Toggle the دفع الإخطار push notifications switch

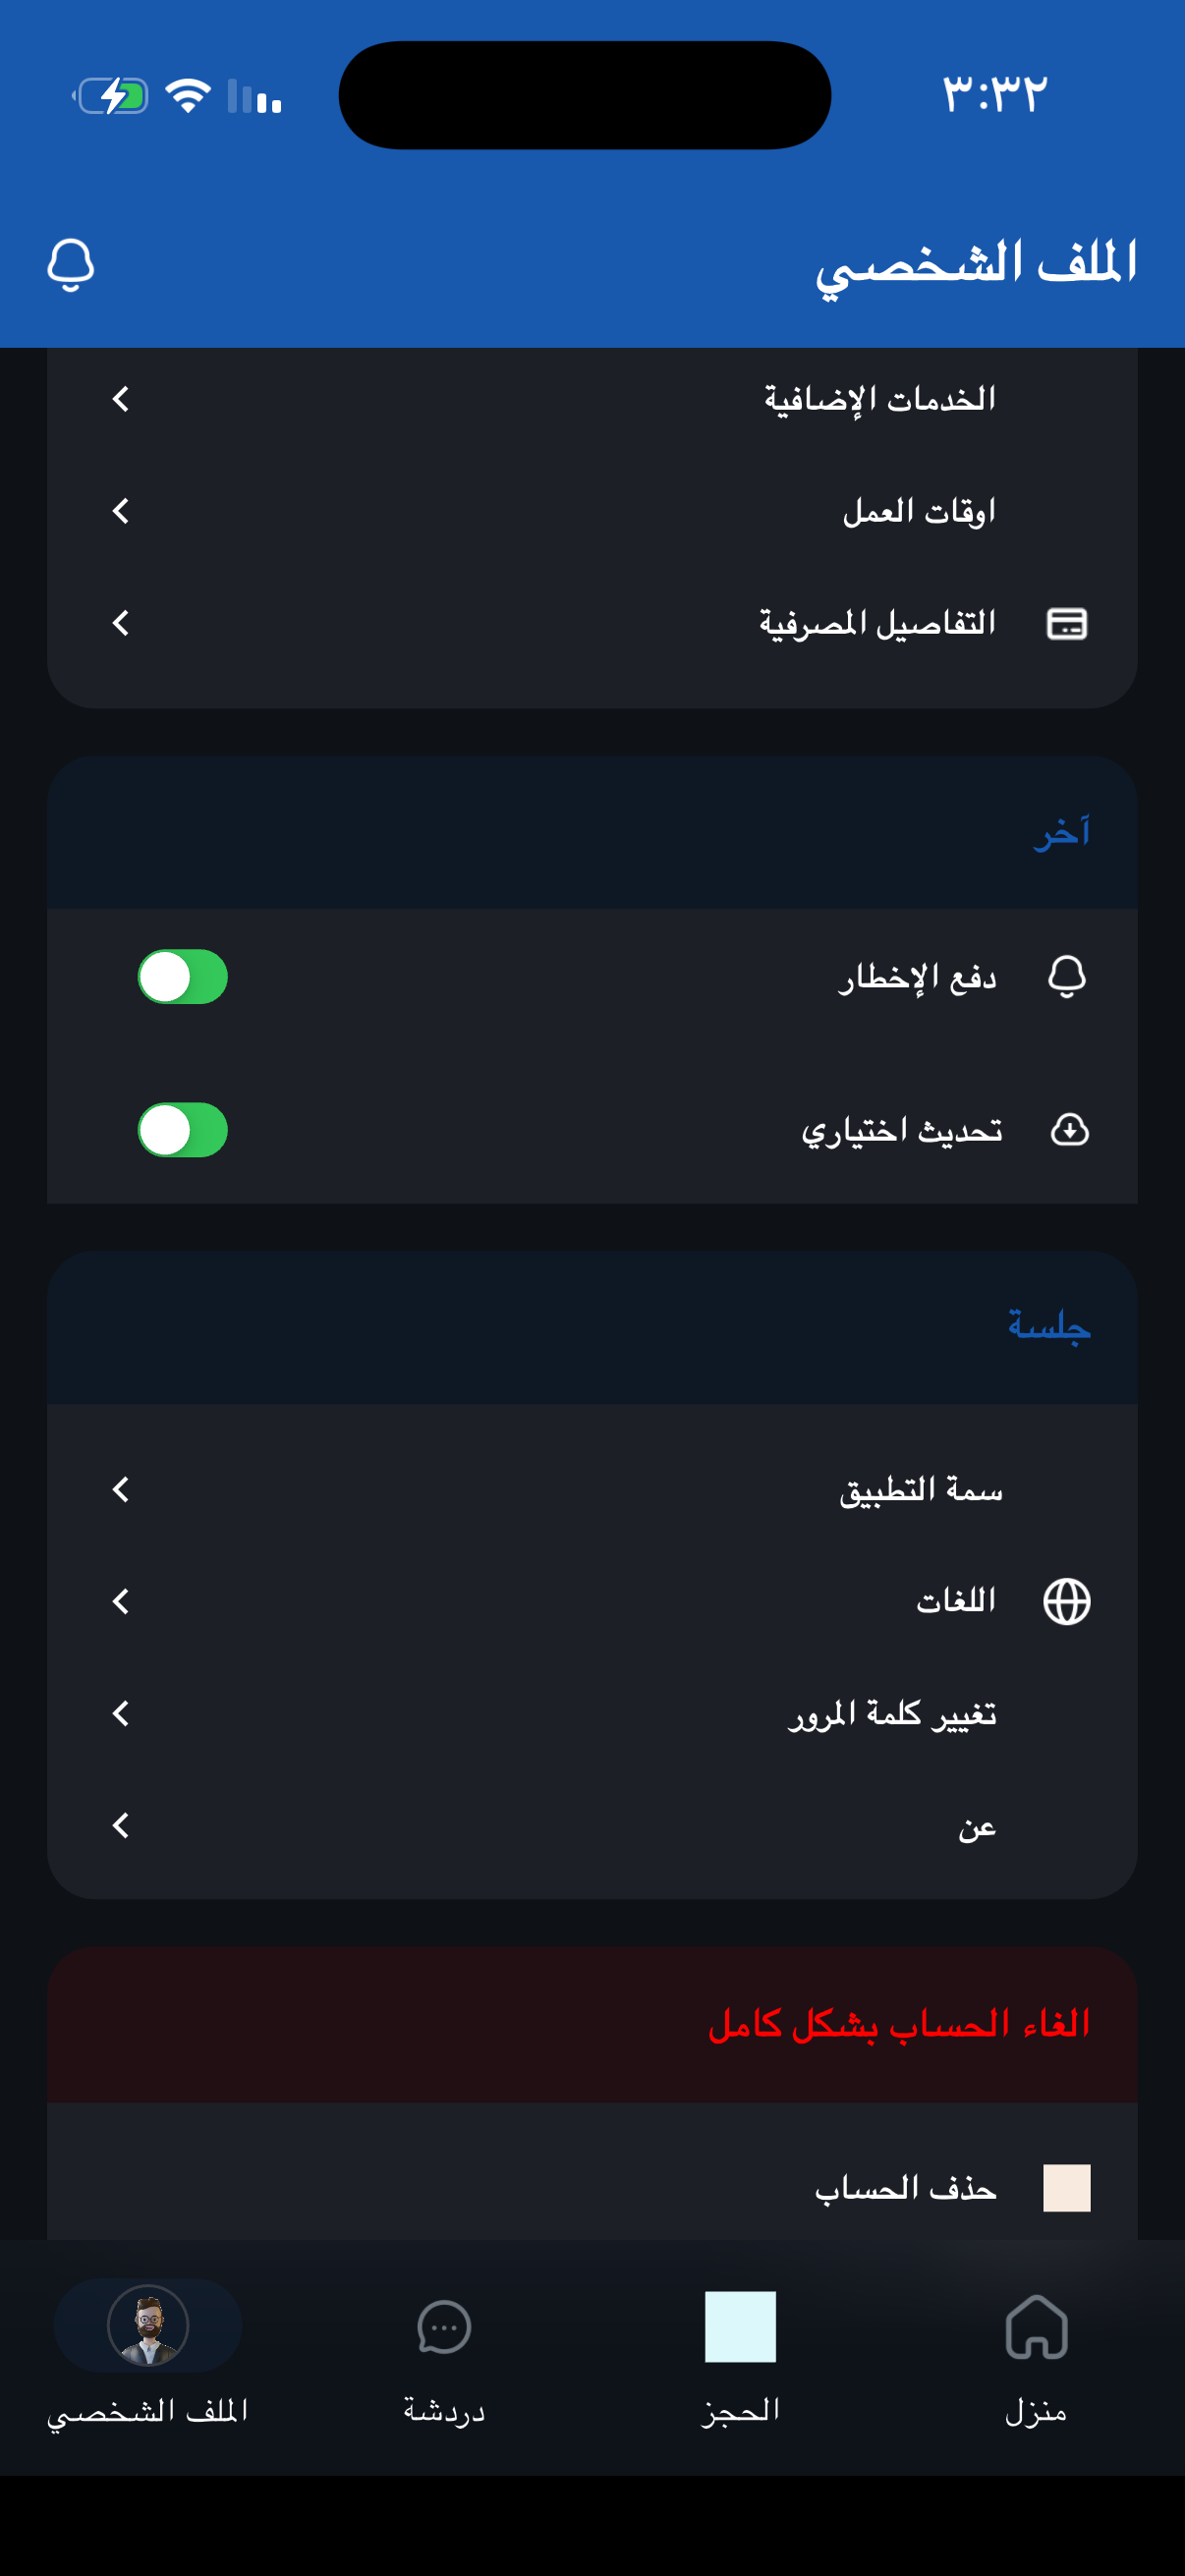point(183,976)
